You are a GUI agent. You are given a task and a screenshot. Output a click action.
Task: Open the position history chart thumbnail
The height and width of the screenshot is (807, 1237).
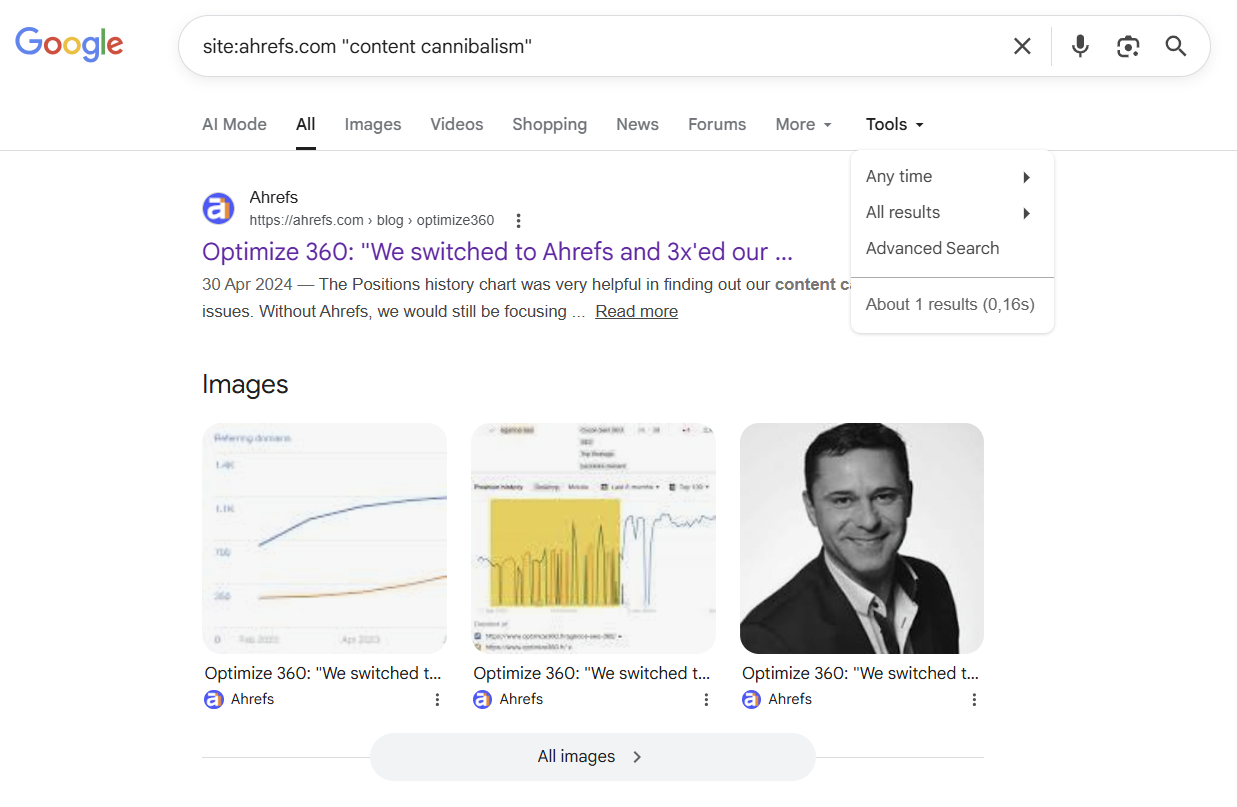click(x=593, y=538)
